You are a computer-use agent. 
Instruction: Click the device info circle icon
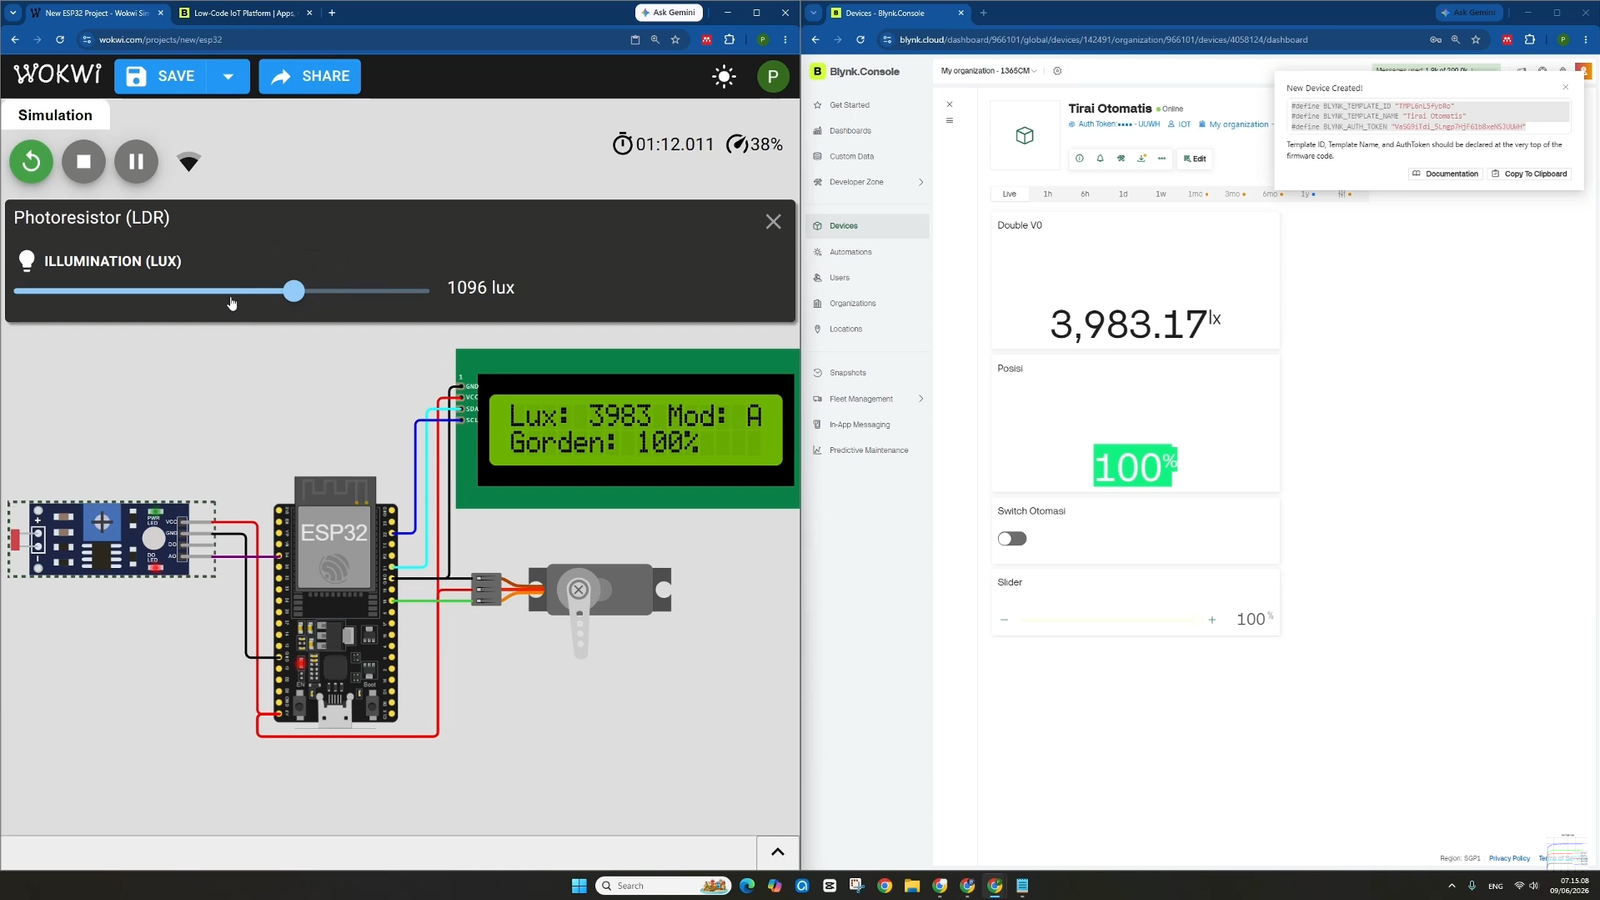point(1079,158)
